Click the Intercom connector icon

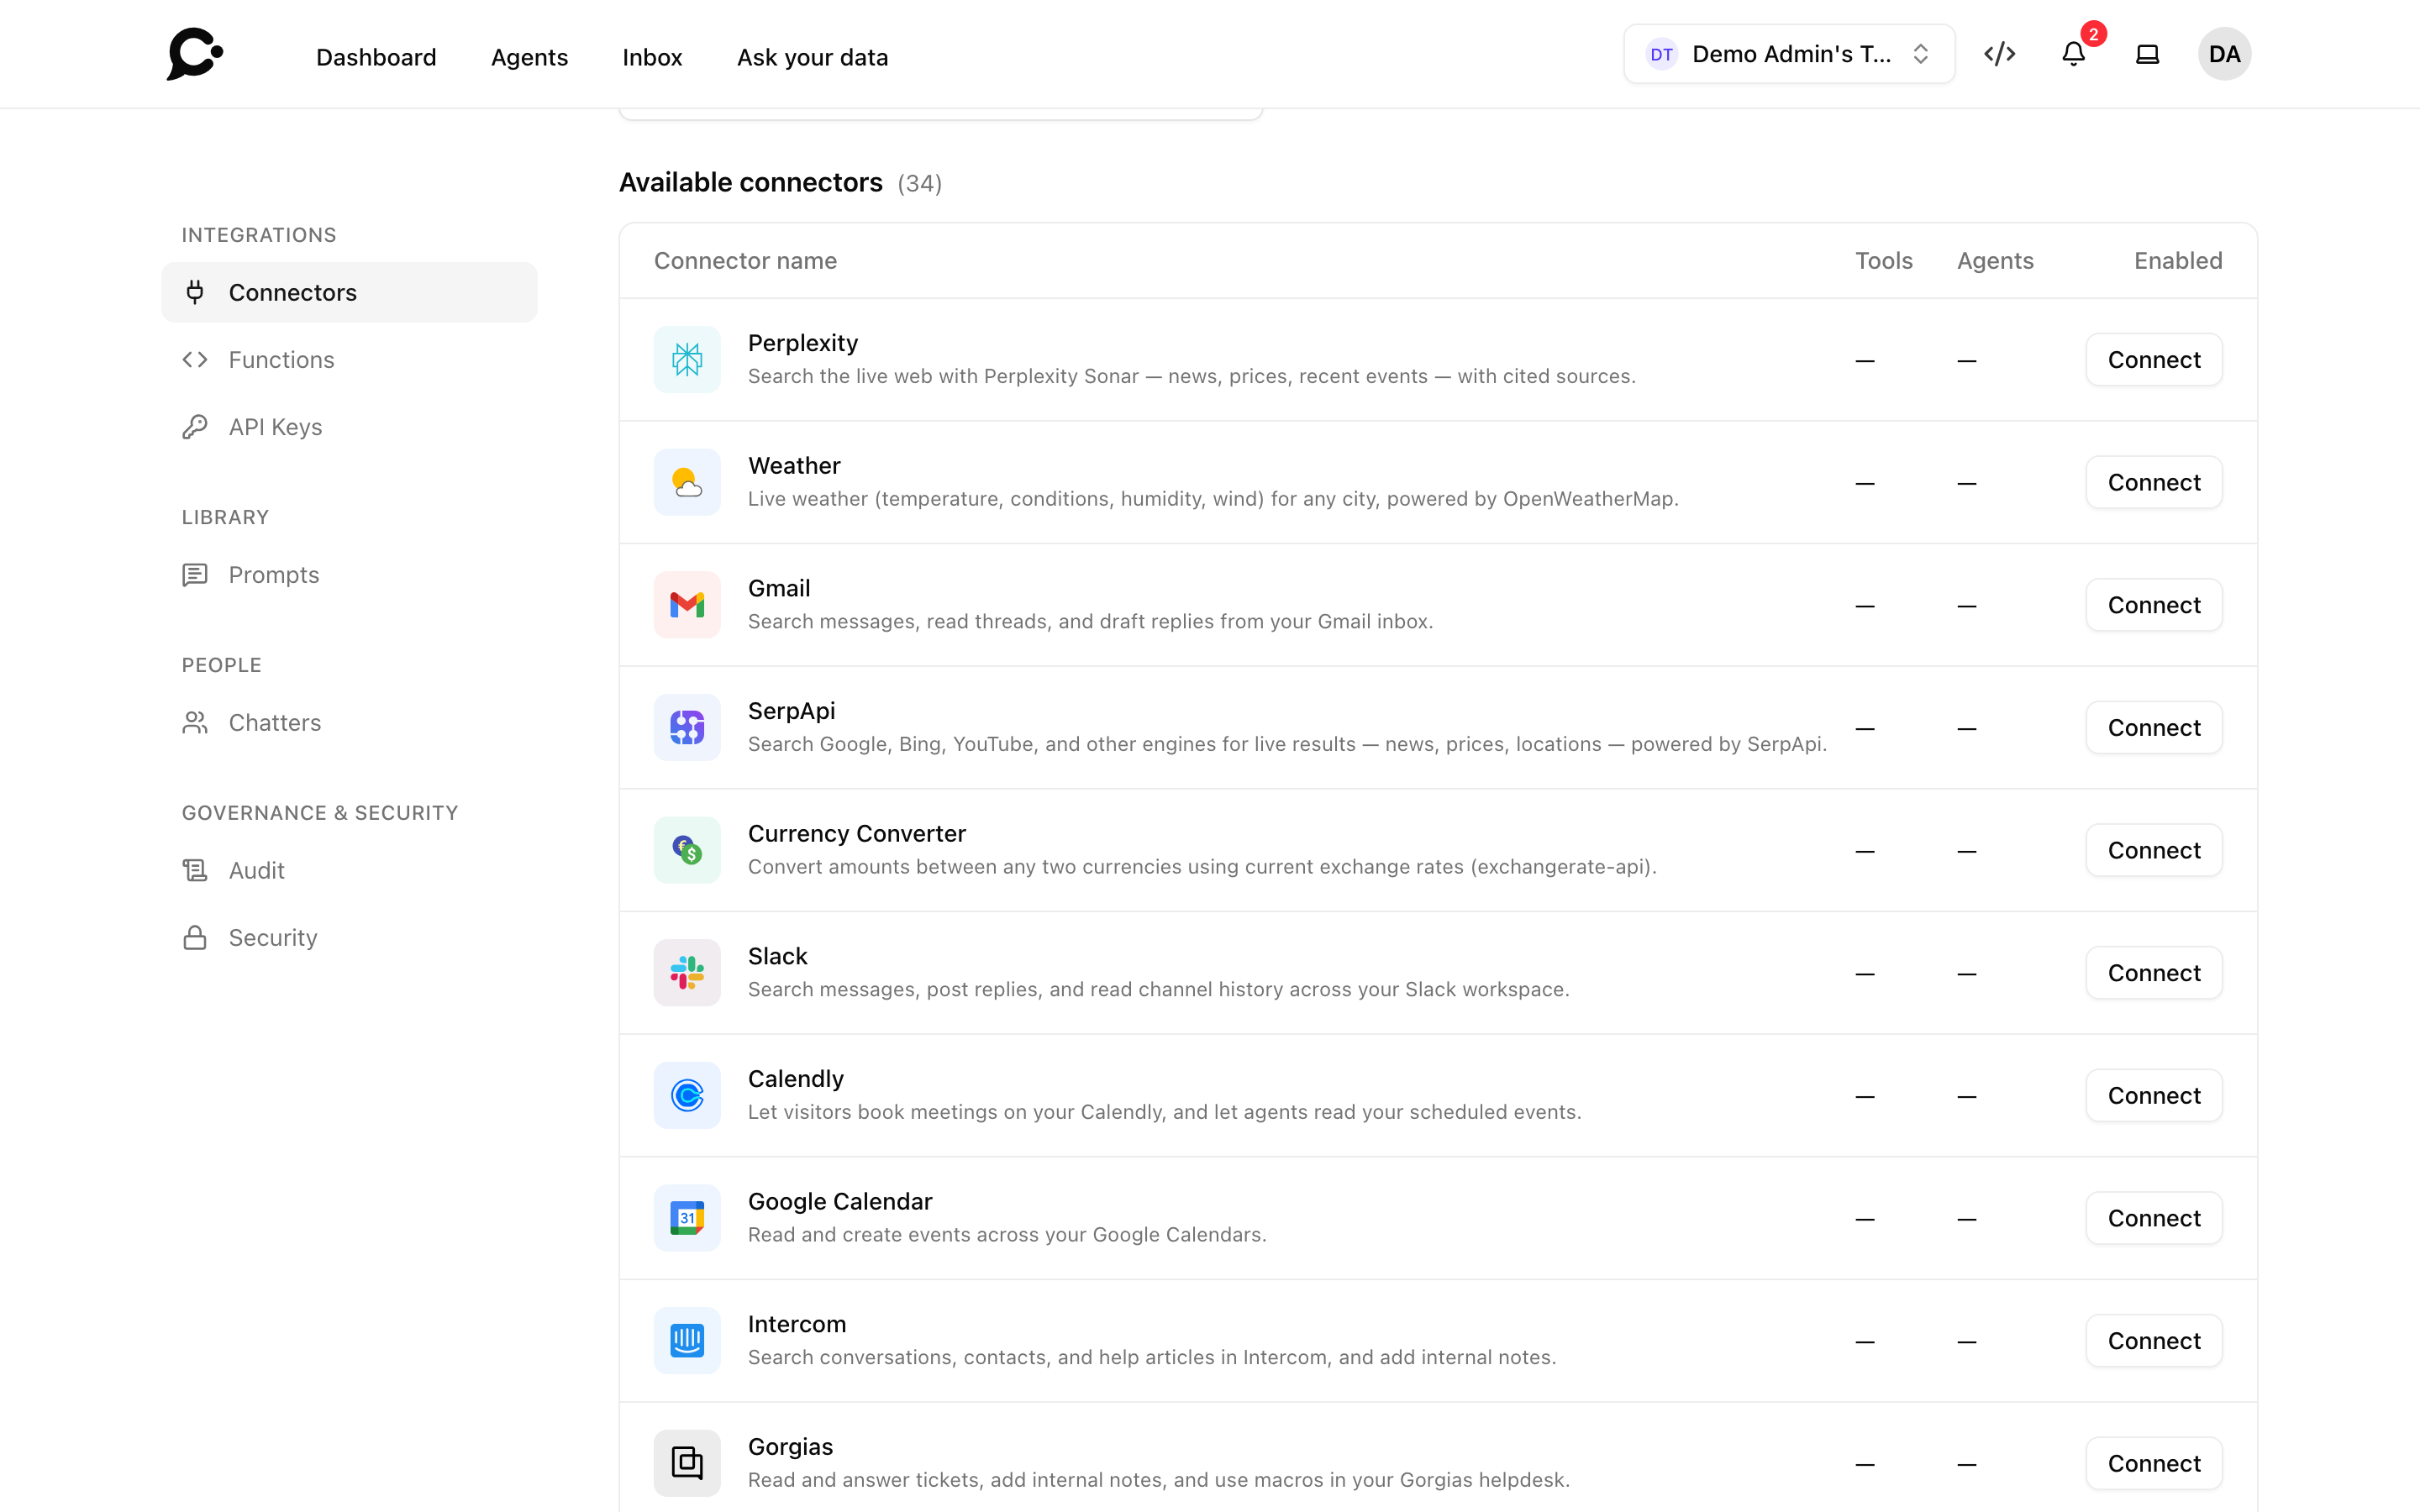pyautogui.click(x=687, y=1341)
